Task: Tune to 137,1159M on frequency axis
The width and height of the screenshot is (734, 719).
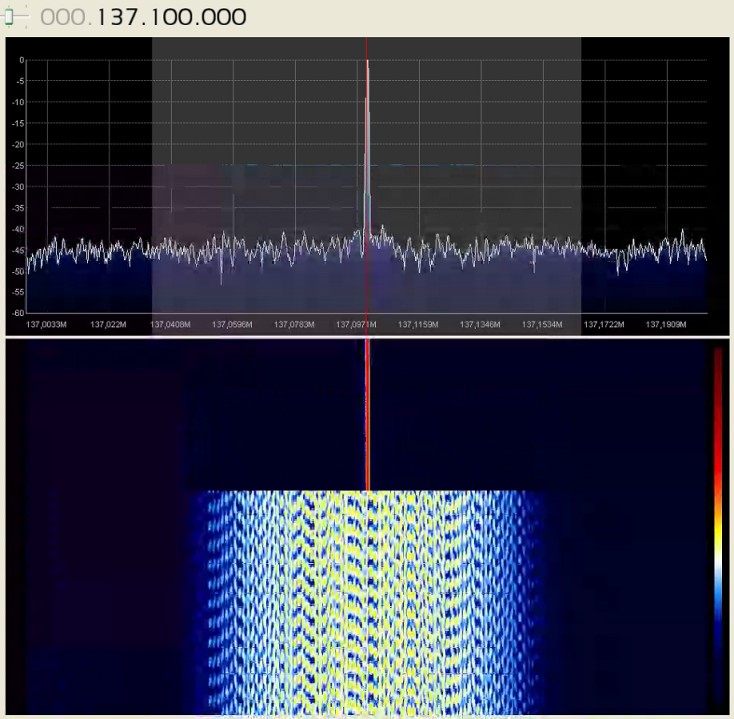Action: coord(419,325)
